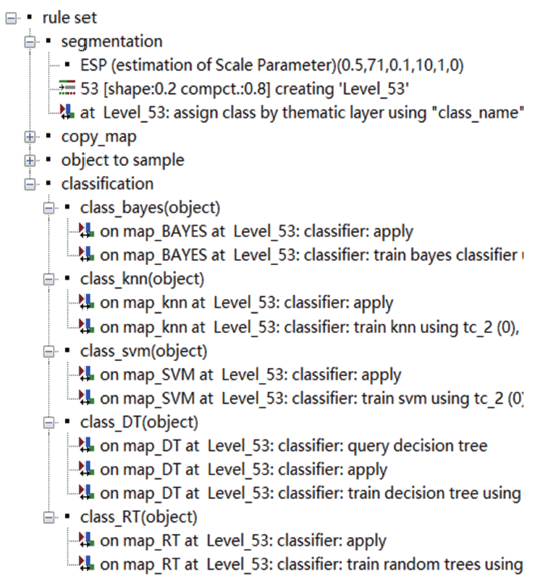This screenshot has height=584, width=546.
Task: Expand the copy_map process node
Action: click(30, 137)
